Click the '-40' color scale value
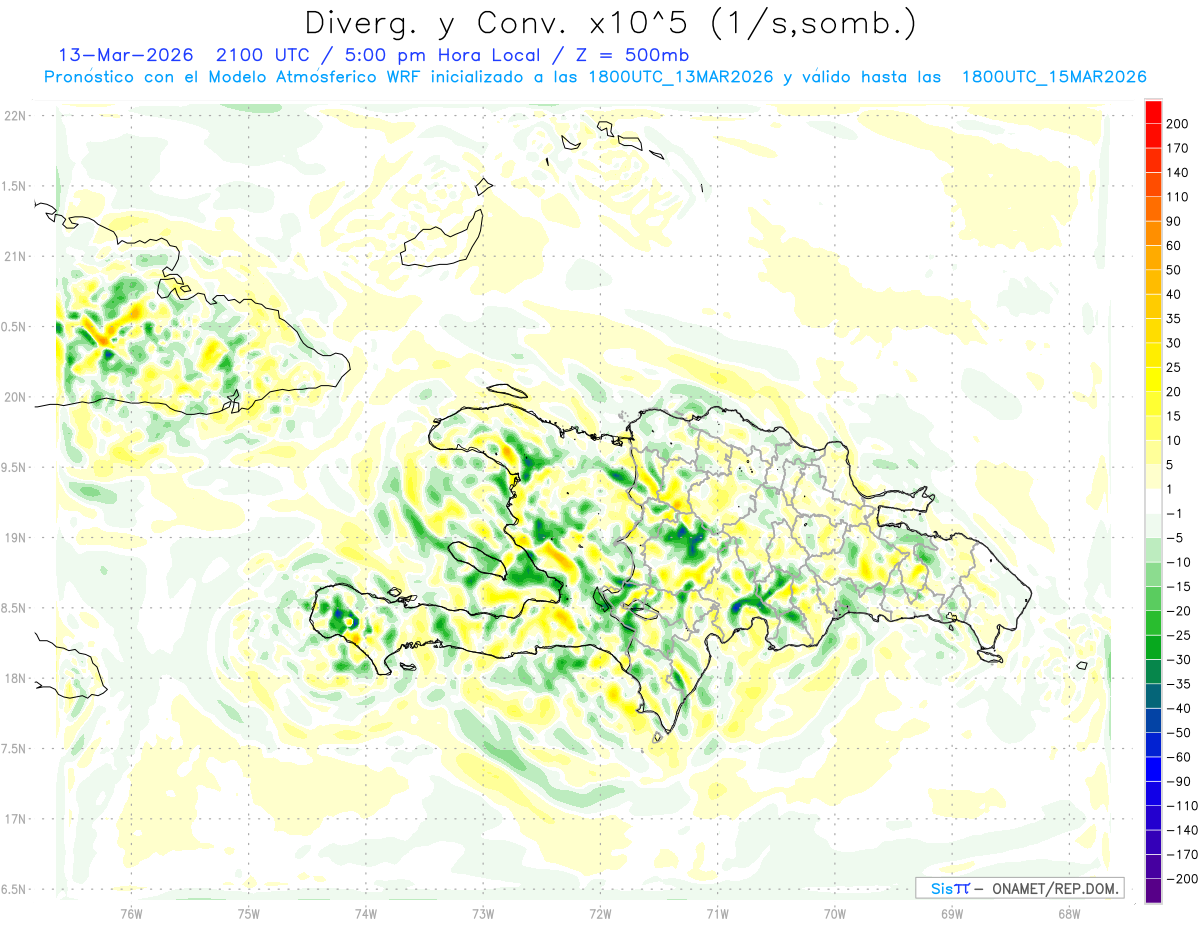The image size is (1200, 927). click(x=1176, y=708)
